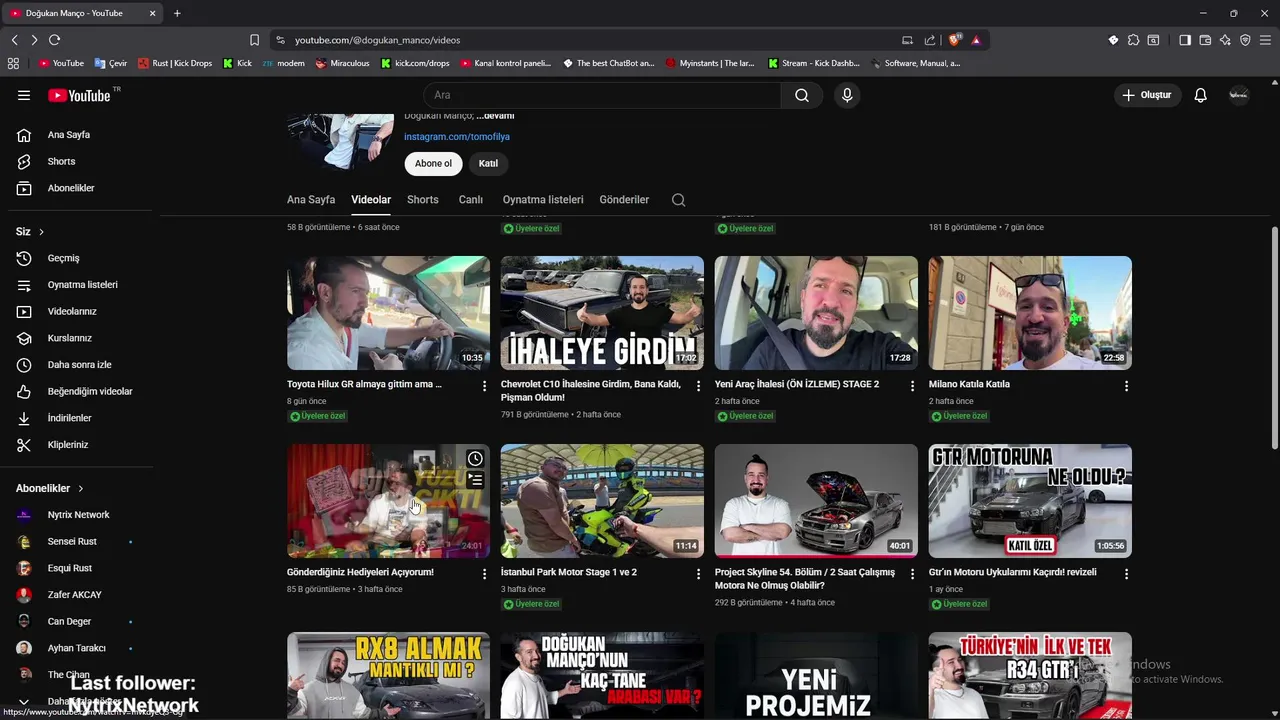This screenshot has width=1280, height=720.
Task: Click video title İstanbul Park Motor Stage 1 ve 2
Action: 569,572
